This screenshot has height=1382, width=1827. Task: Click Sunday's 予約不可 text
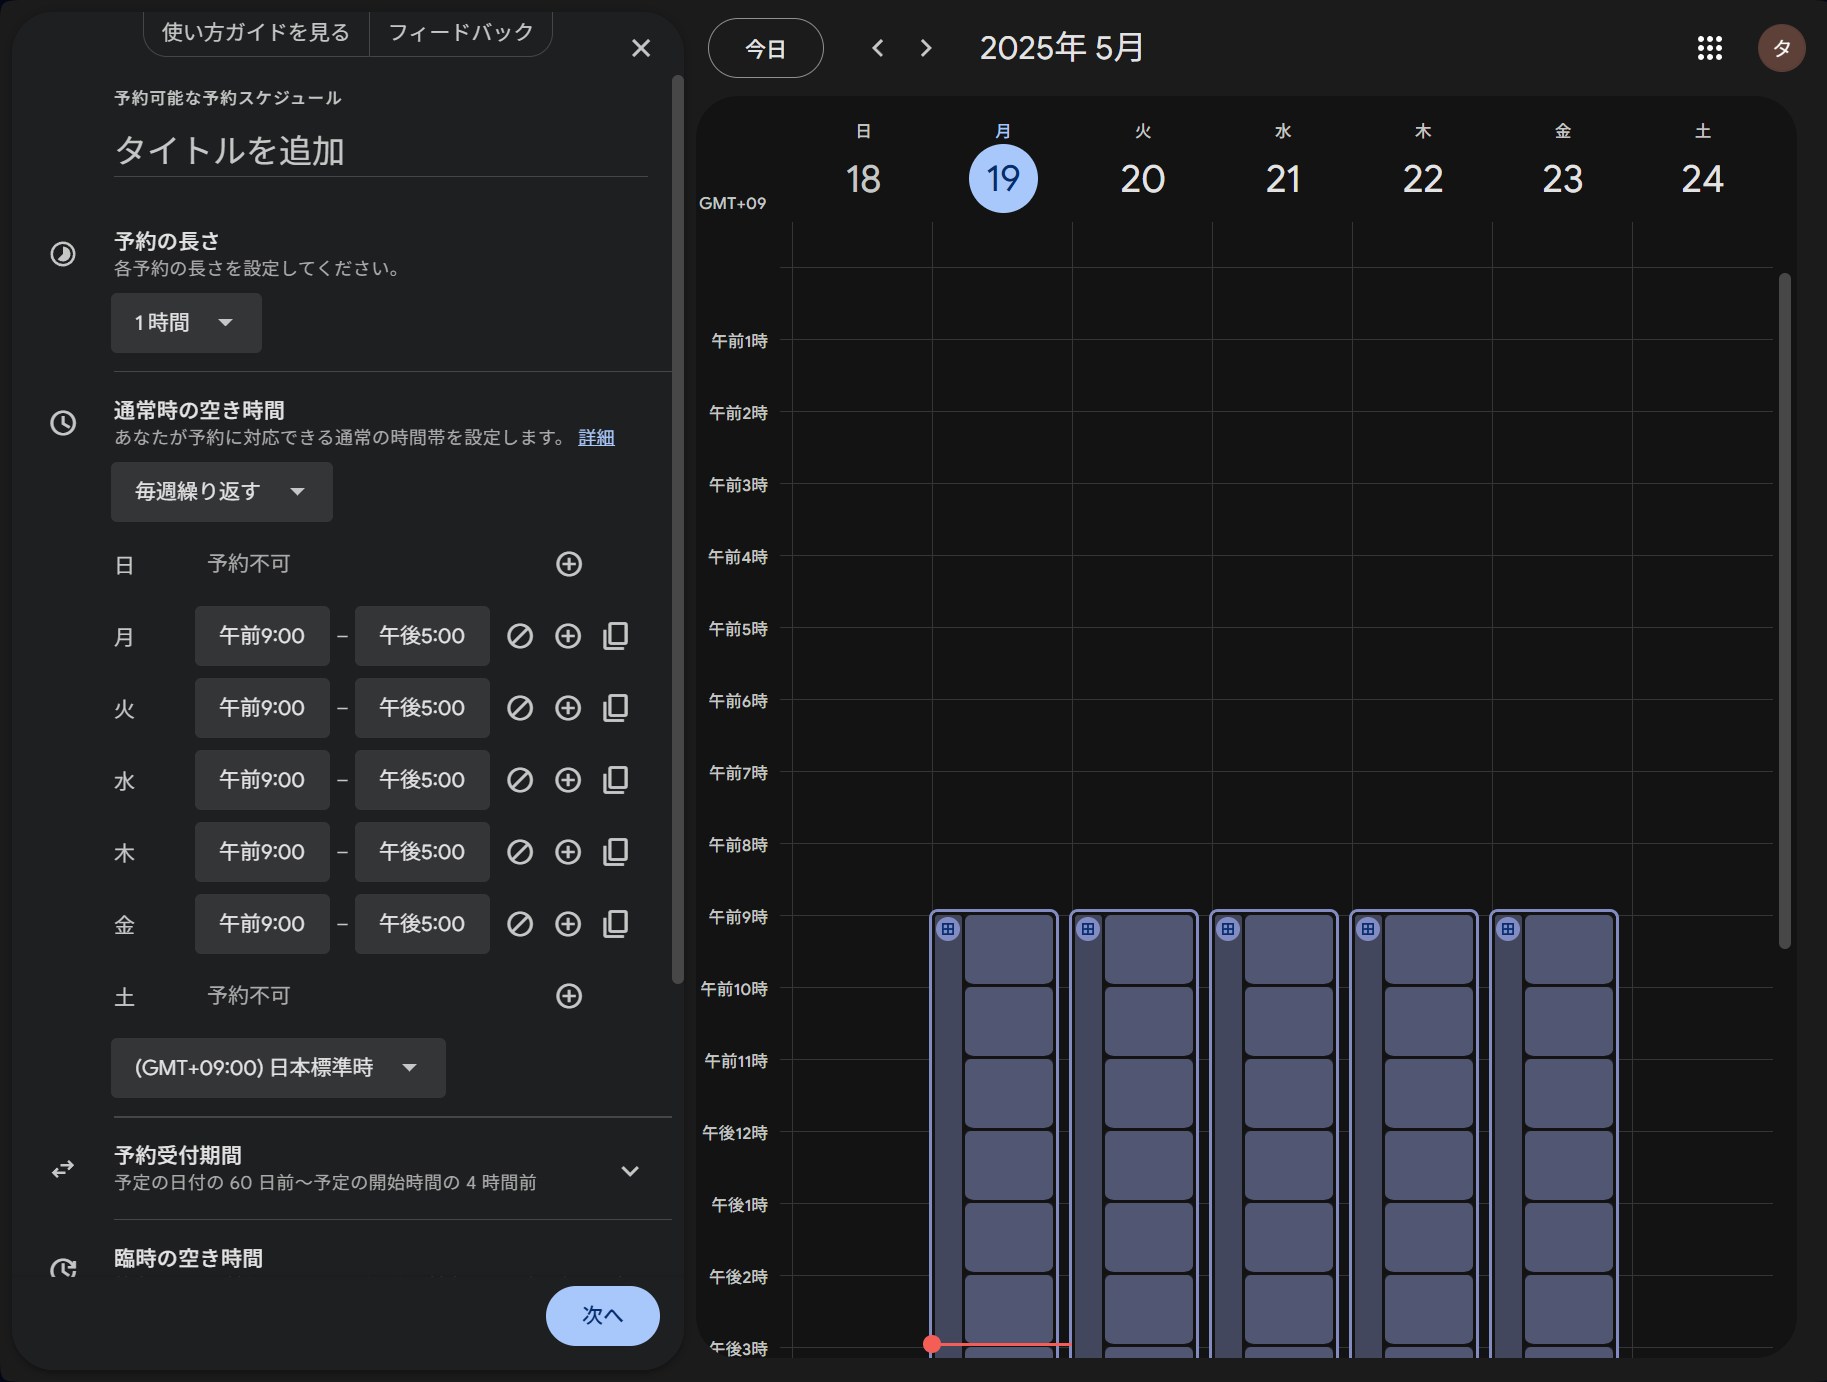click(249, 564)
